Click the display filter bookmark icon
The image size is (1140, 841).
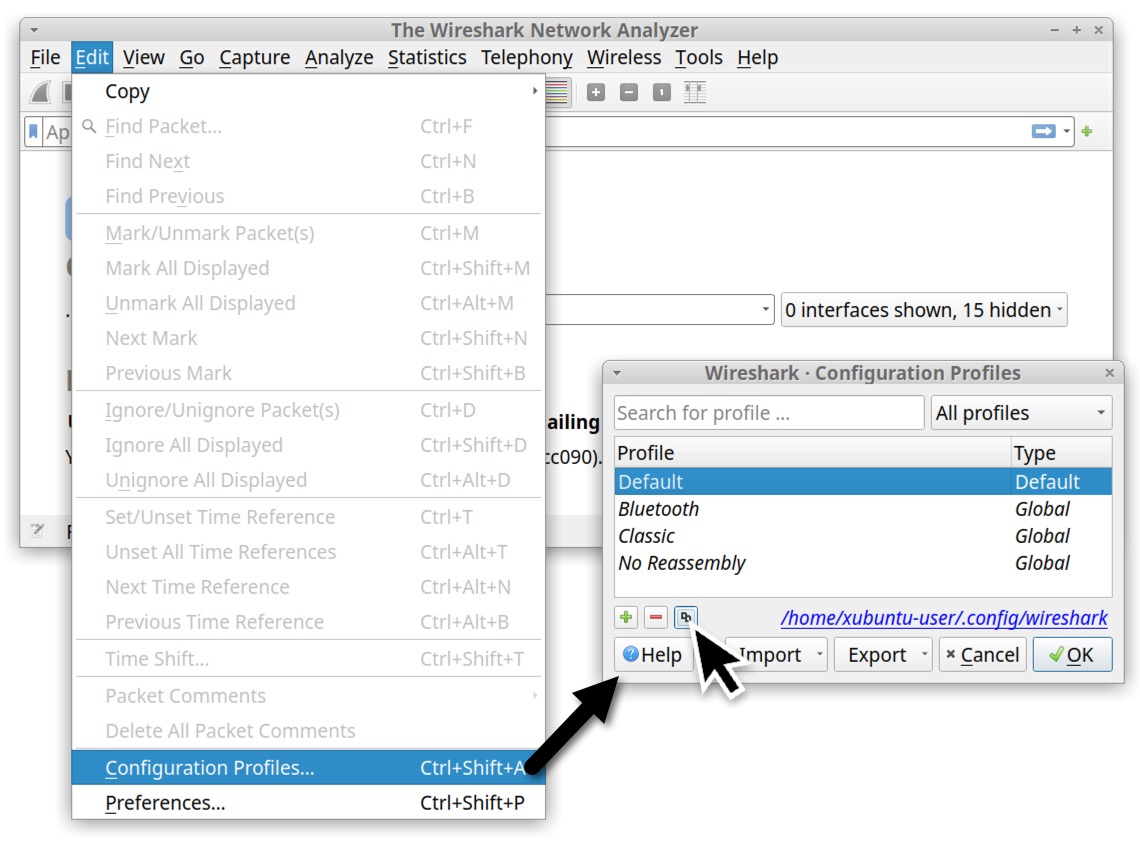point(33,132)
